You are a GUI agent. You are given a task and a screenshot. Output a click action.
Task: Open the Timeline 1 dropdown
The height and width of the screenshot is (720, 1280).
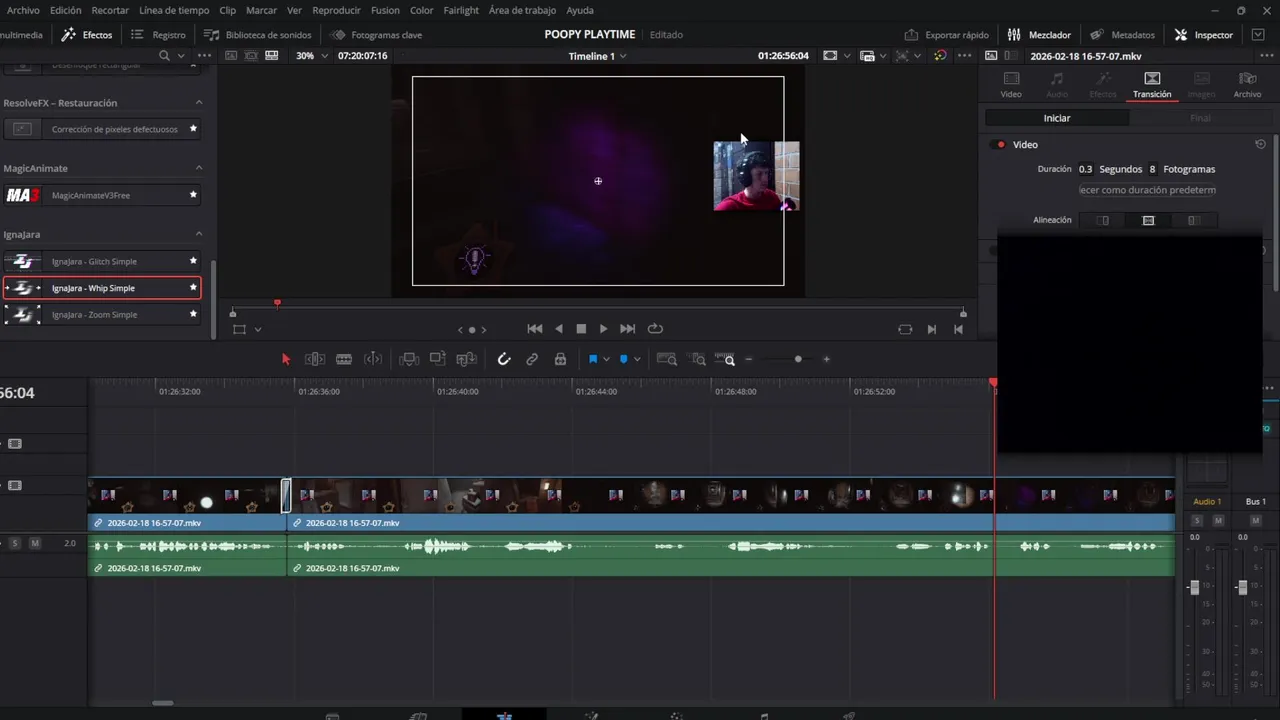[x=598, y=56]
